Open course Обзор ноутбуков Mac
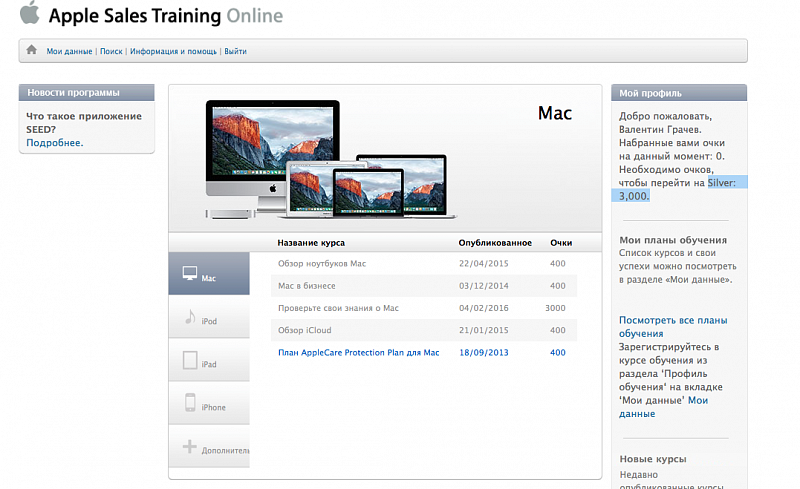This screenshot has width=800, height=489. [x=322, y=263]
